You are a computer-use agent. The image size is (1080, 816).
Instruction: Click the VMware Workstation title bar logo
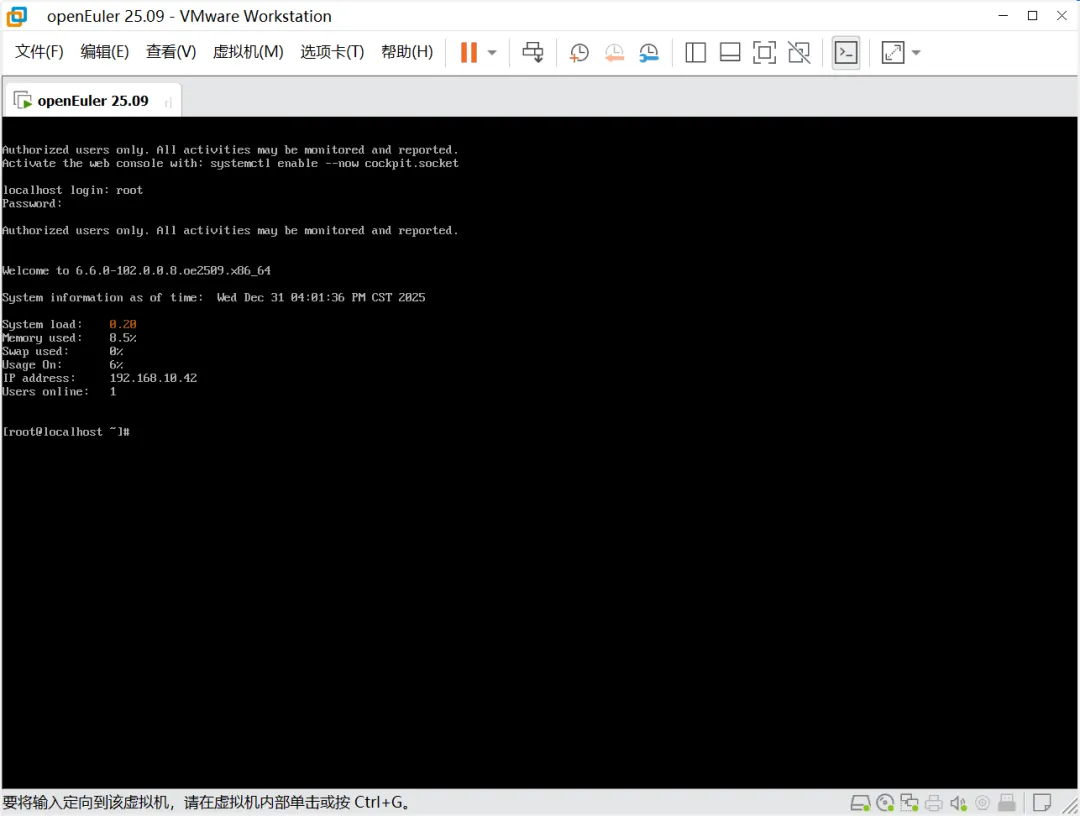17,16
